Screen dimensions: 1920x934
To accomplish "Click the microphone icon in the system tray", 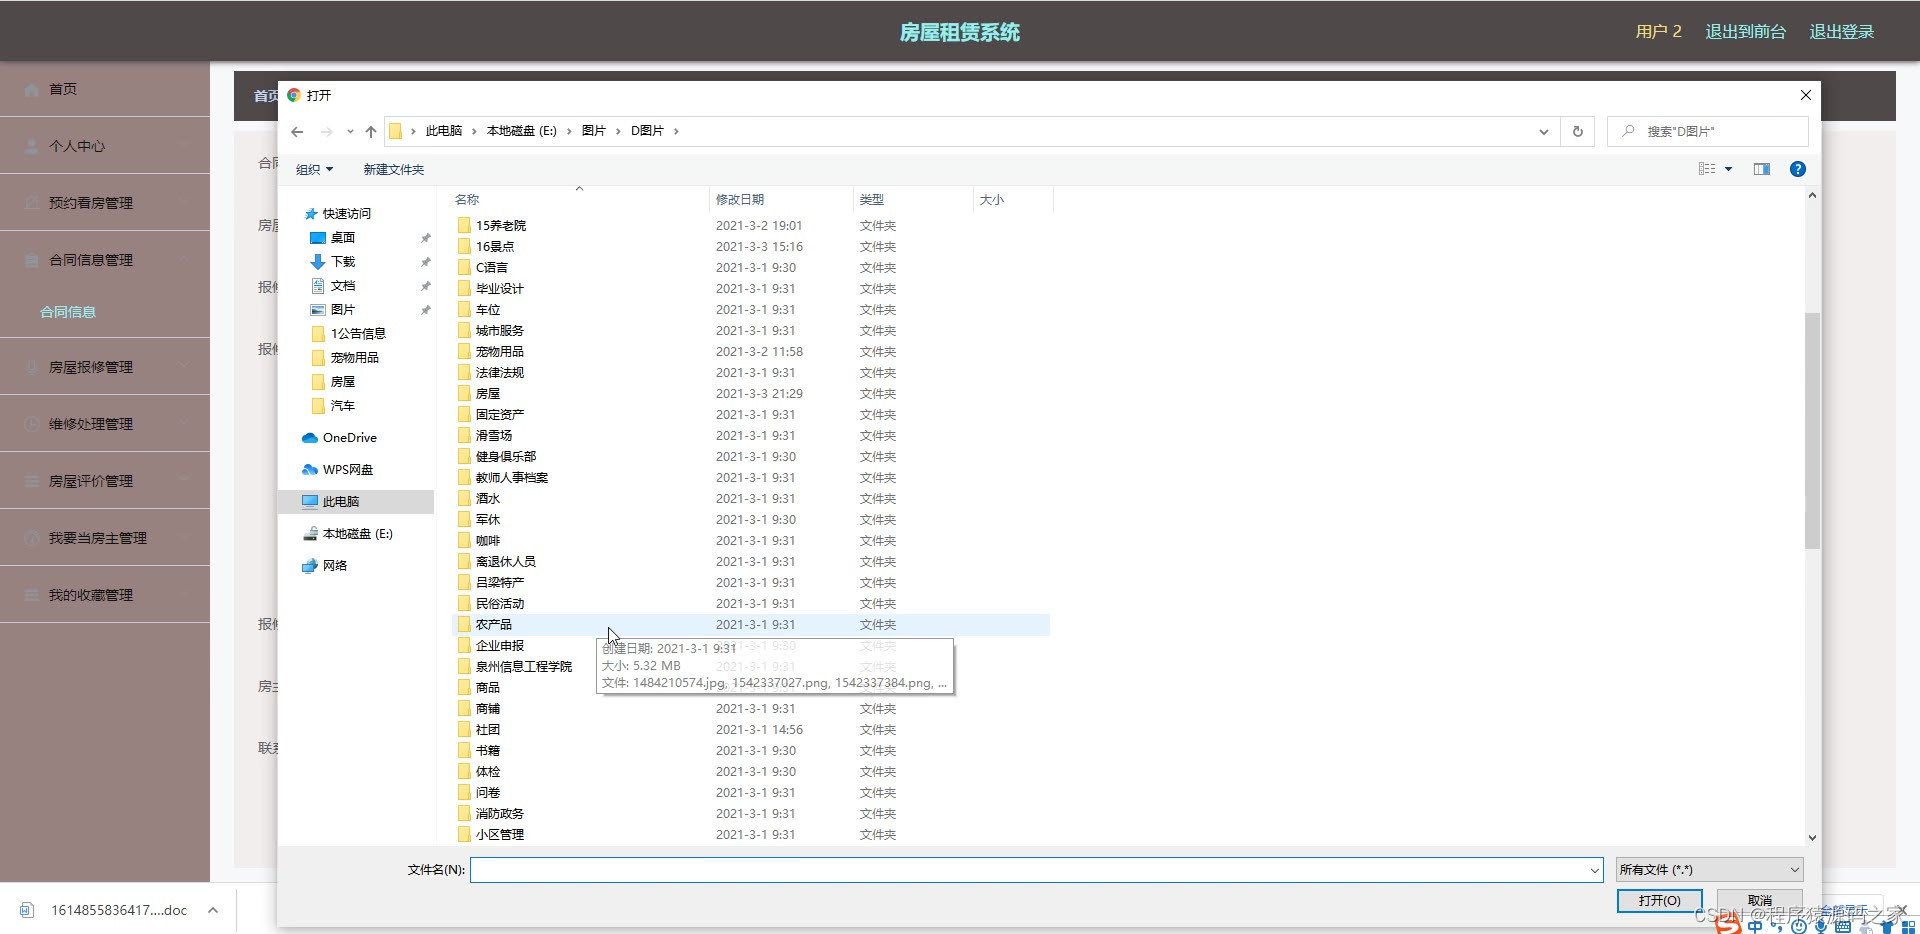I will (x=1822, y=927).
